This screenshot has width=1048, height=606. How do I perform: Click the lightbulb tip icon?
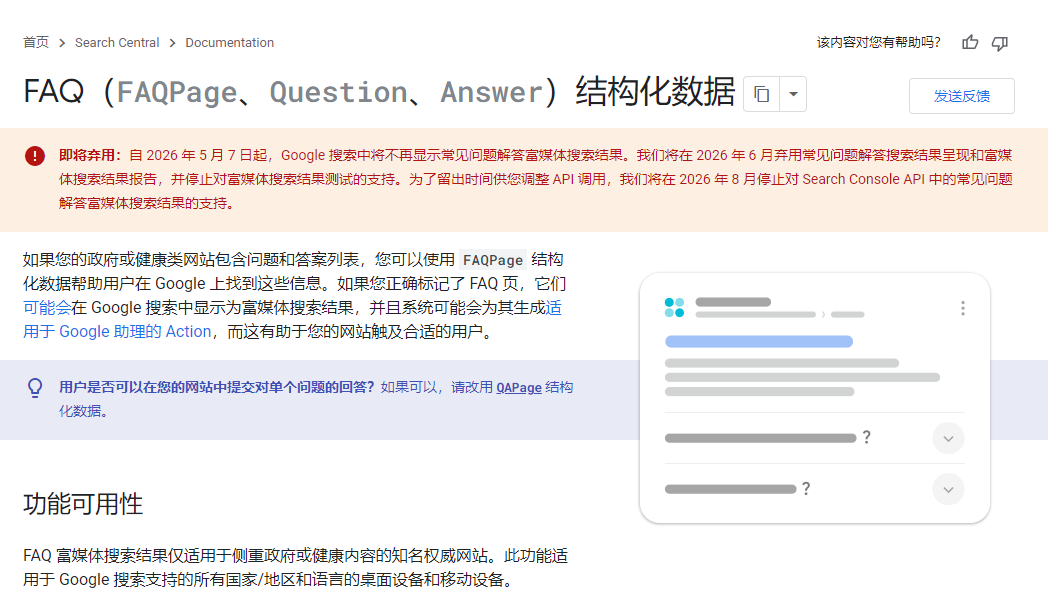coord(35,388)
